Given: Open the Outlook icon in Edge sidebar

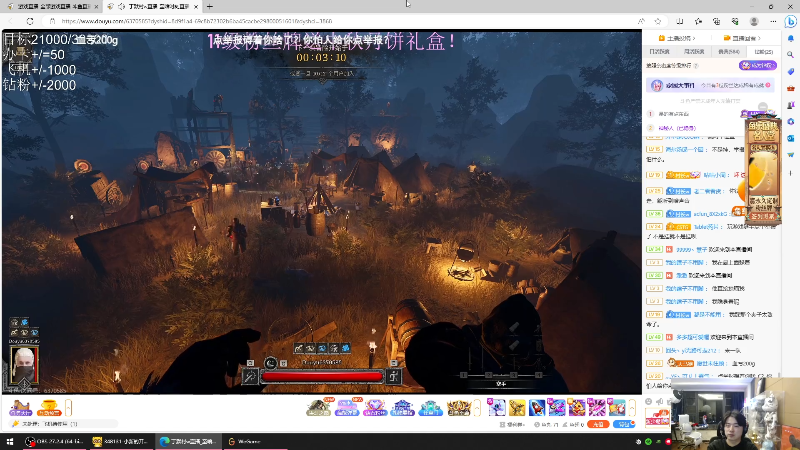Looking at the screenshot, I should pyautogui.click(x=791, y=138).
